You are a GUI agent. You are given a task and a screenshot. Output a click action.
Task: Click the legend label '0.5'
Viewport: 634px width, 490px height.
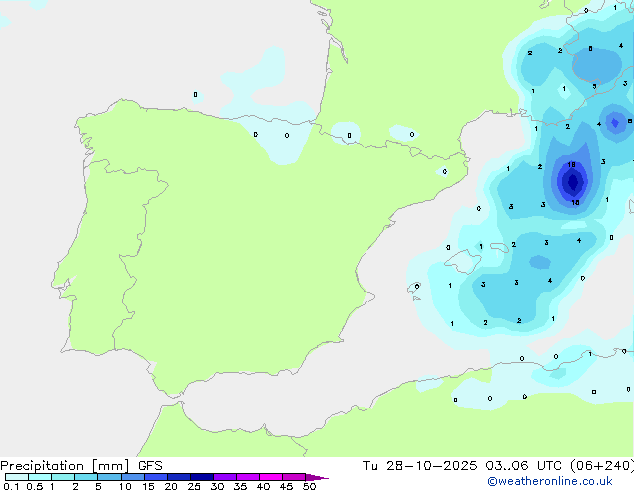tap(34, 486)
